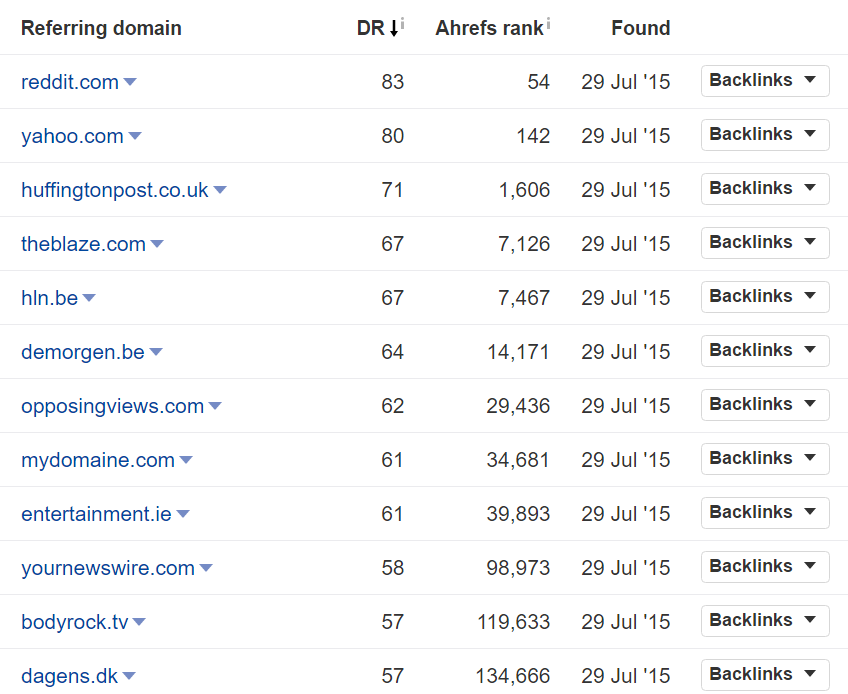Open Backlinks dropdown for yournewswire.com
This screenshot has height=694, width=848.
(x=765, y=567)
